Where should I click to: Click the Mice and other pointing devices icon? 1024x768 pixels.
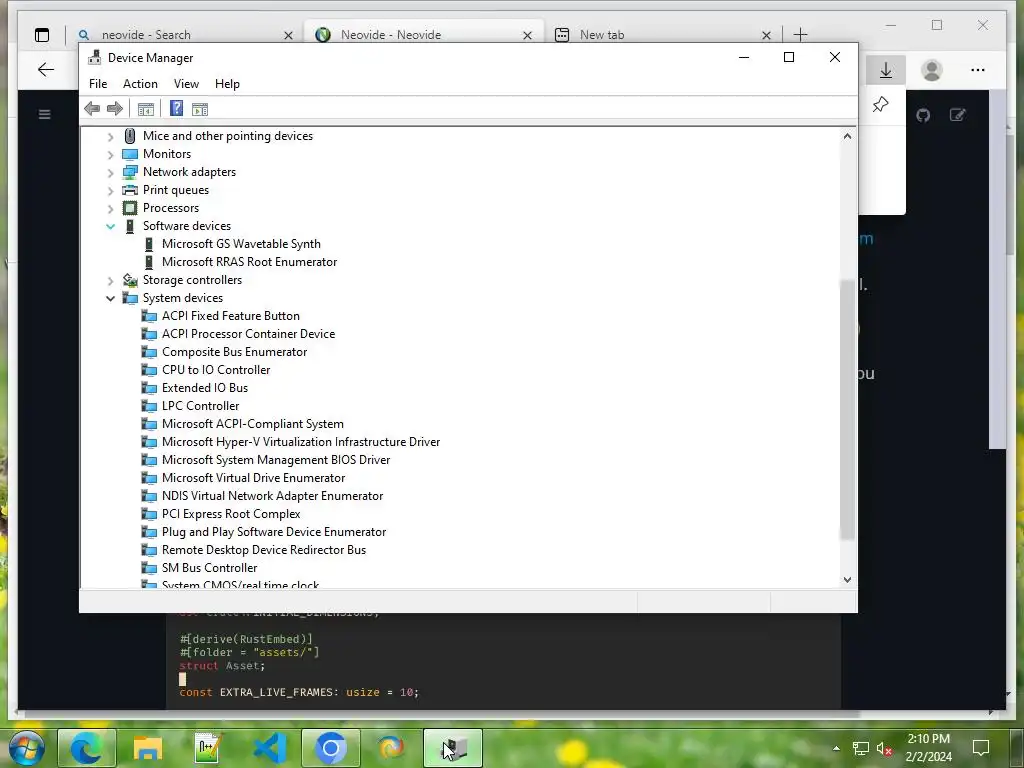tap(130, 136)
